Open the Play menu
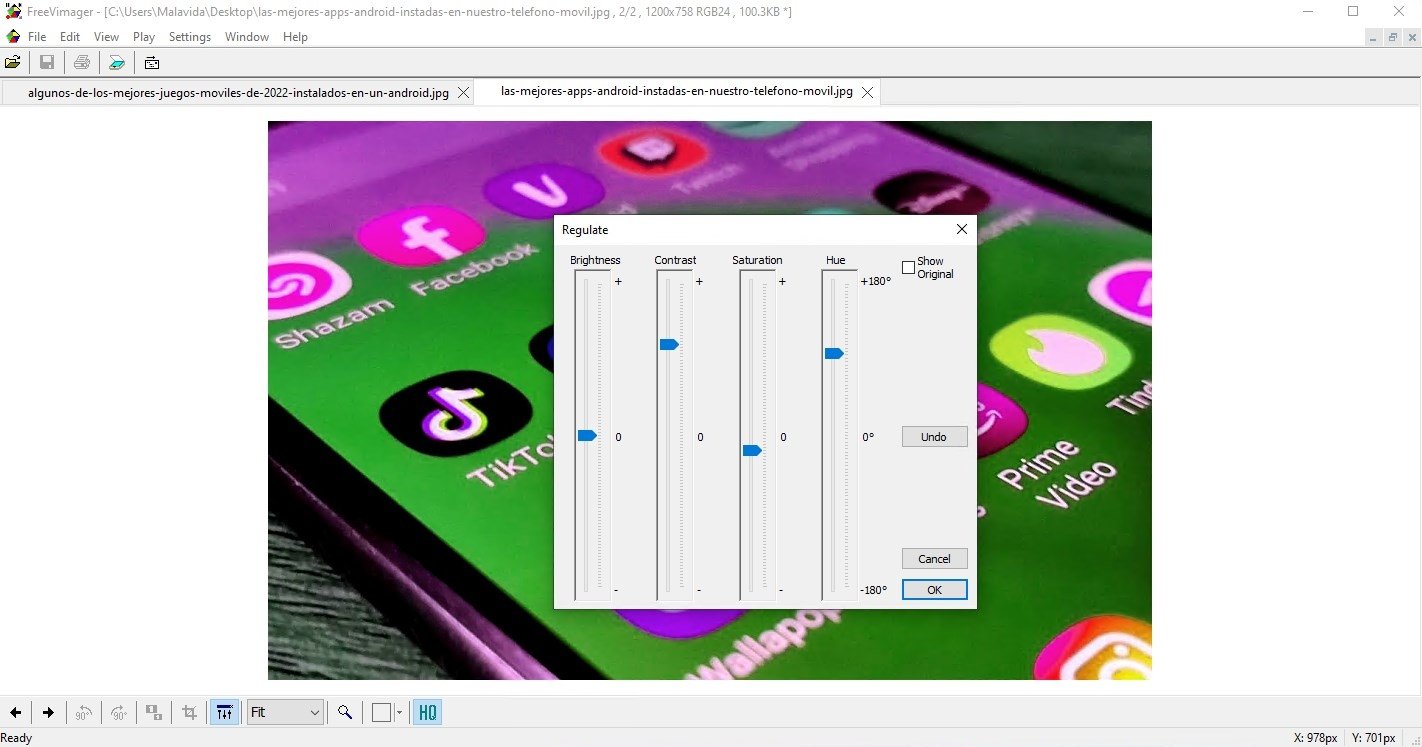This screenshot has height=747, width=1422. coord(144,37)
